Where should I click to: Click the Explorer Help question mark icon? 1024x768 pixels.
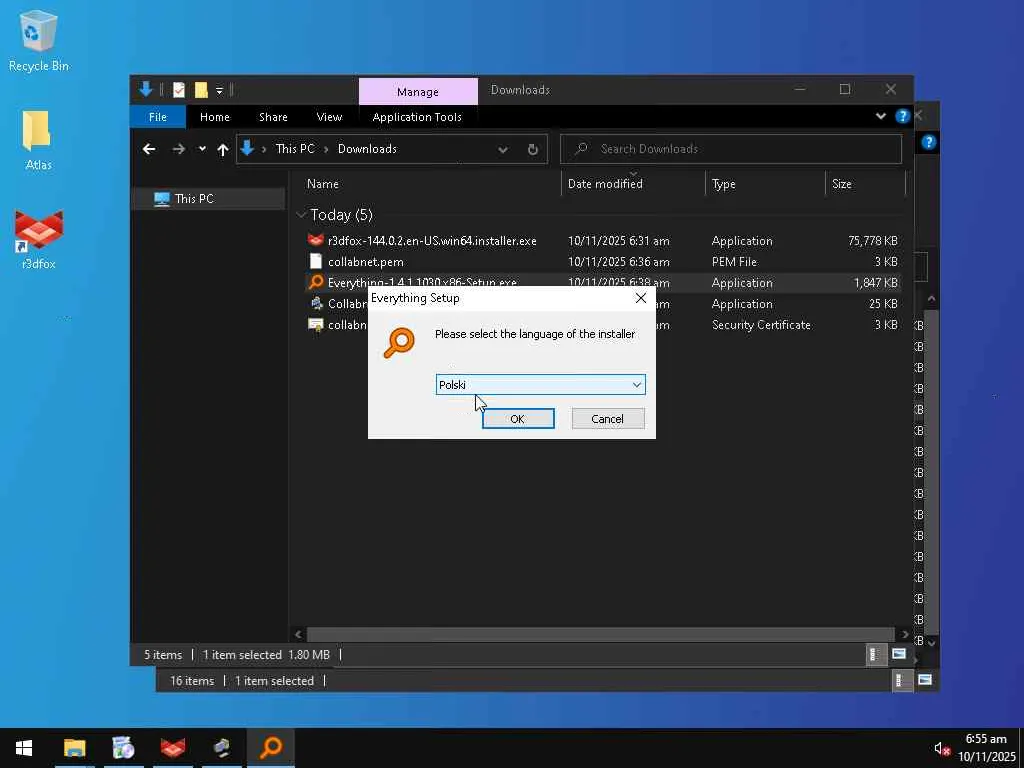(903, 116)
